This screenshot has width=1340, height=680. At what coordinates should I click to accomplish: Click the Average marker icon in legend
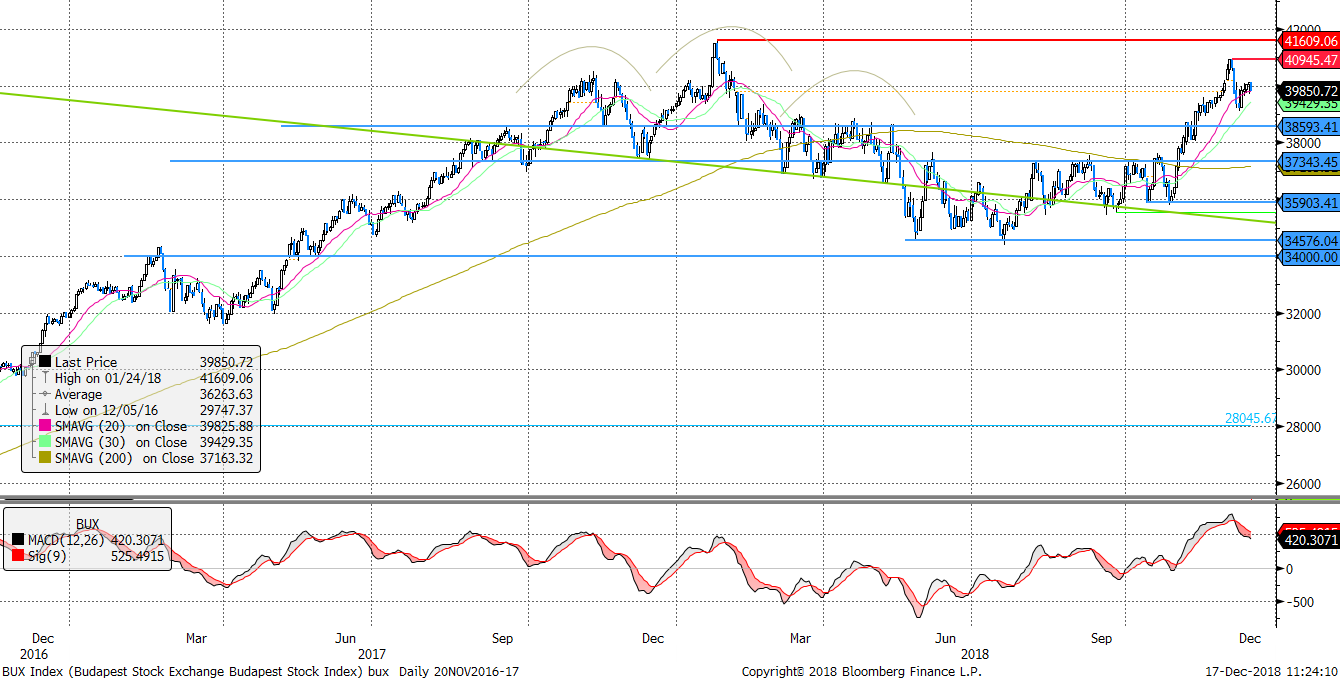tap(45, 395)
